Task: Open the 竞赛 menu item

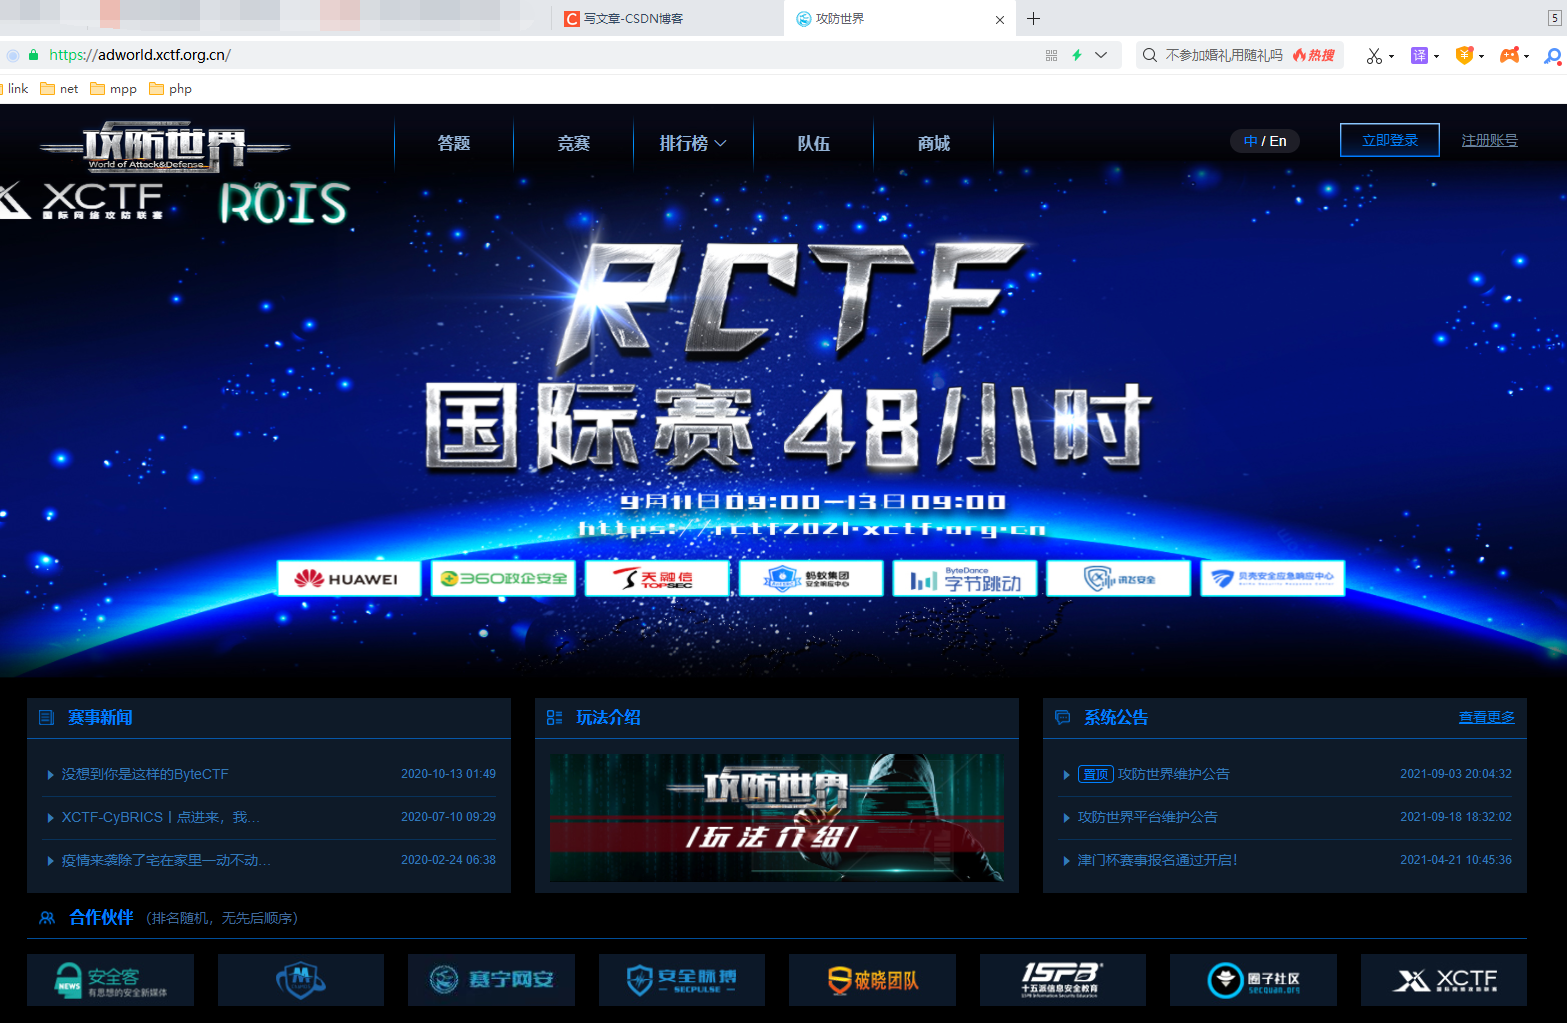Action: click(574, 143)
